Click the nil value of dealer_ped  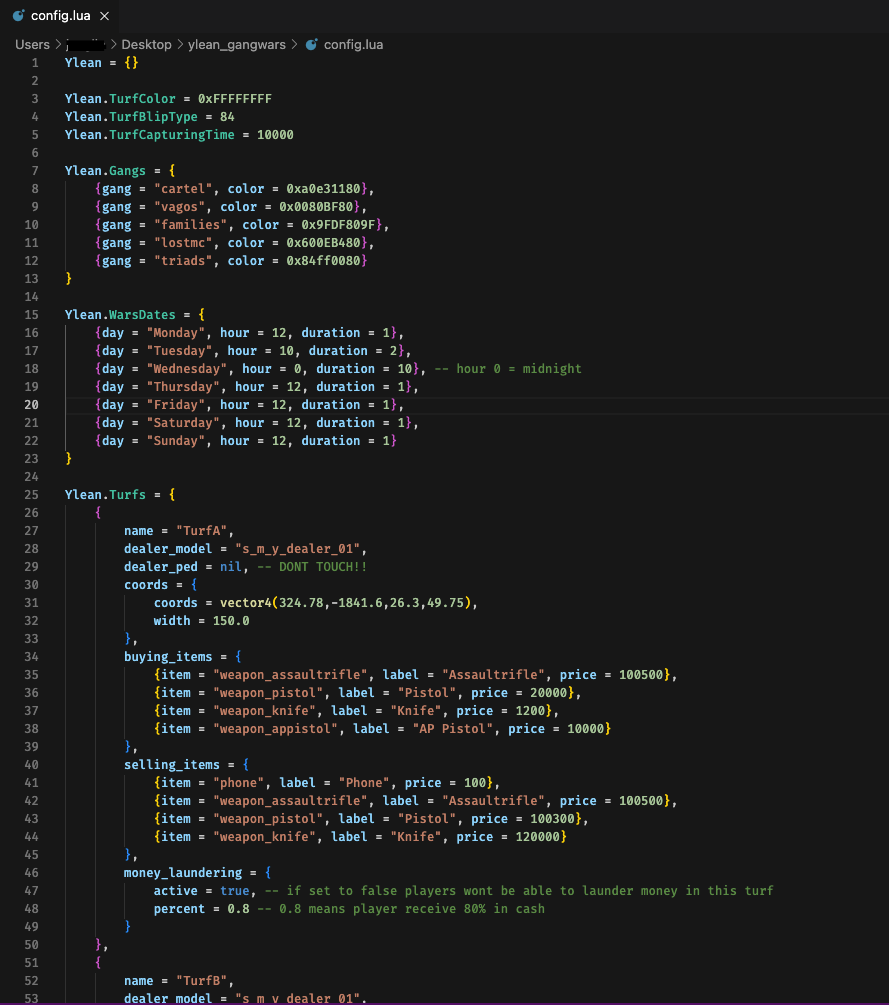(231, 567)
